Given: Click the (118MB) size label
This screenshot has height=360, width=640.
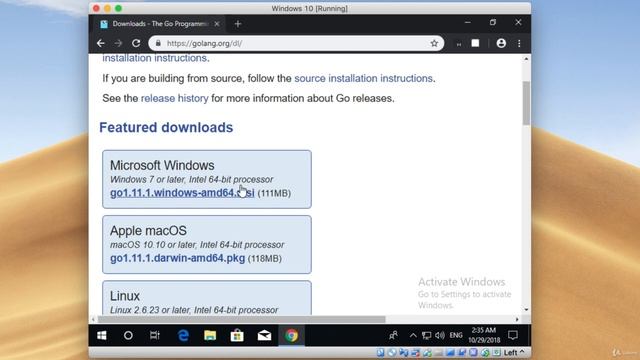Looking at the screenshot, I should click(x=265, y=258).
